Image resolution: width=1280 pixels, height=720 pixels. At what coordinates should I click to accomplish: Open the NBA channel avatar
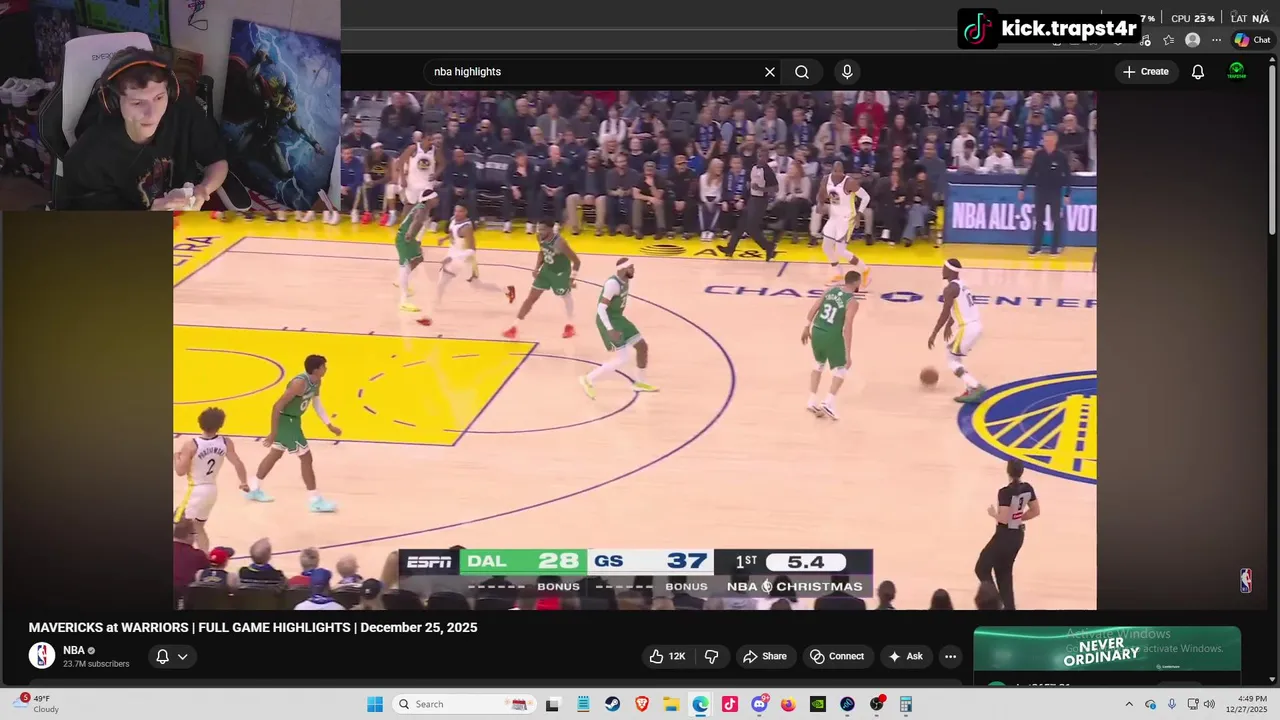[42, 656]
